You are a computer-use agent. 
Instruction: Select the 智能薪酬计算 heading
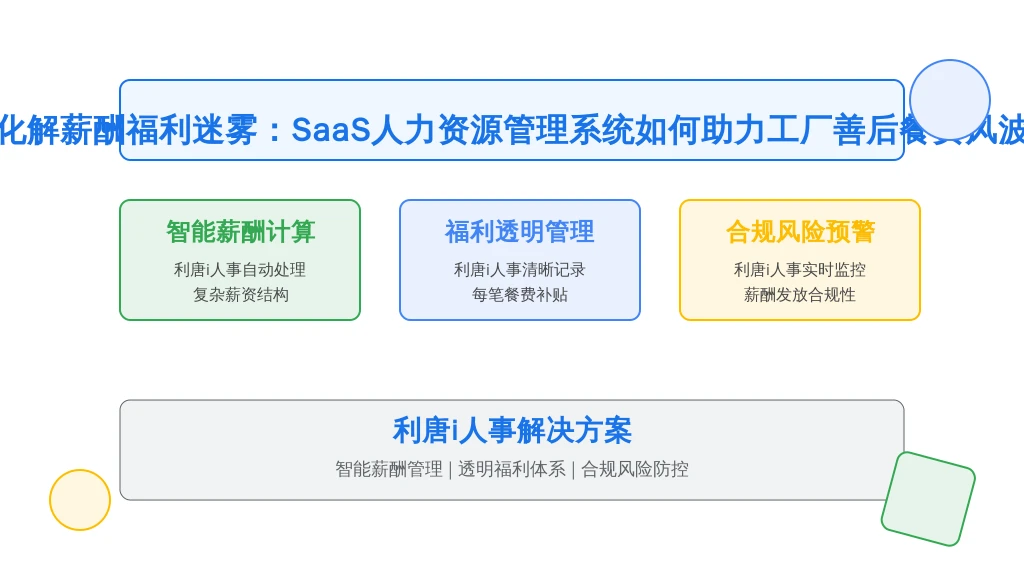[240, 232]
